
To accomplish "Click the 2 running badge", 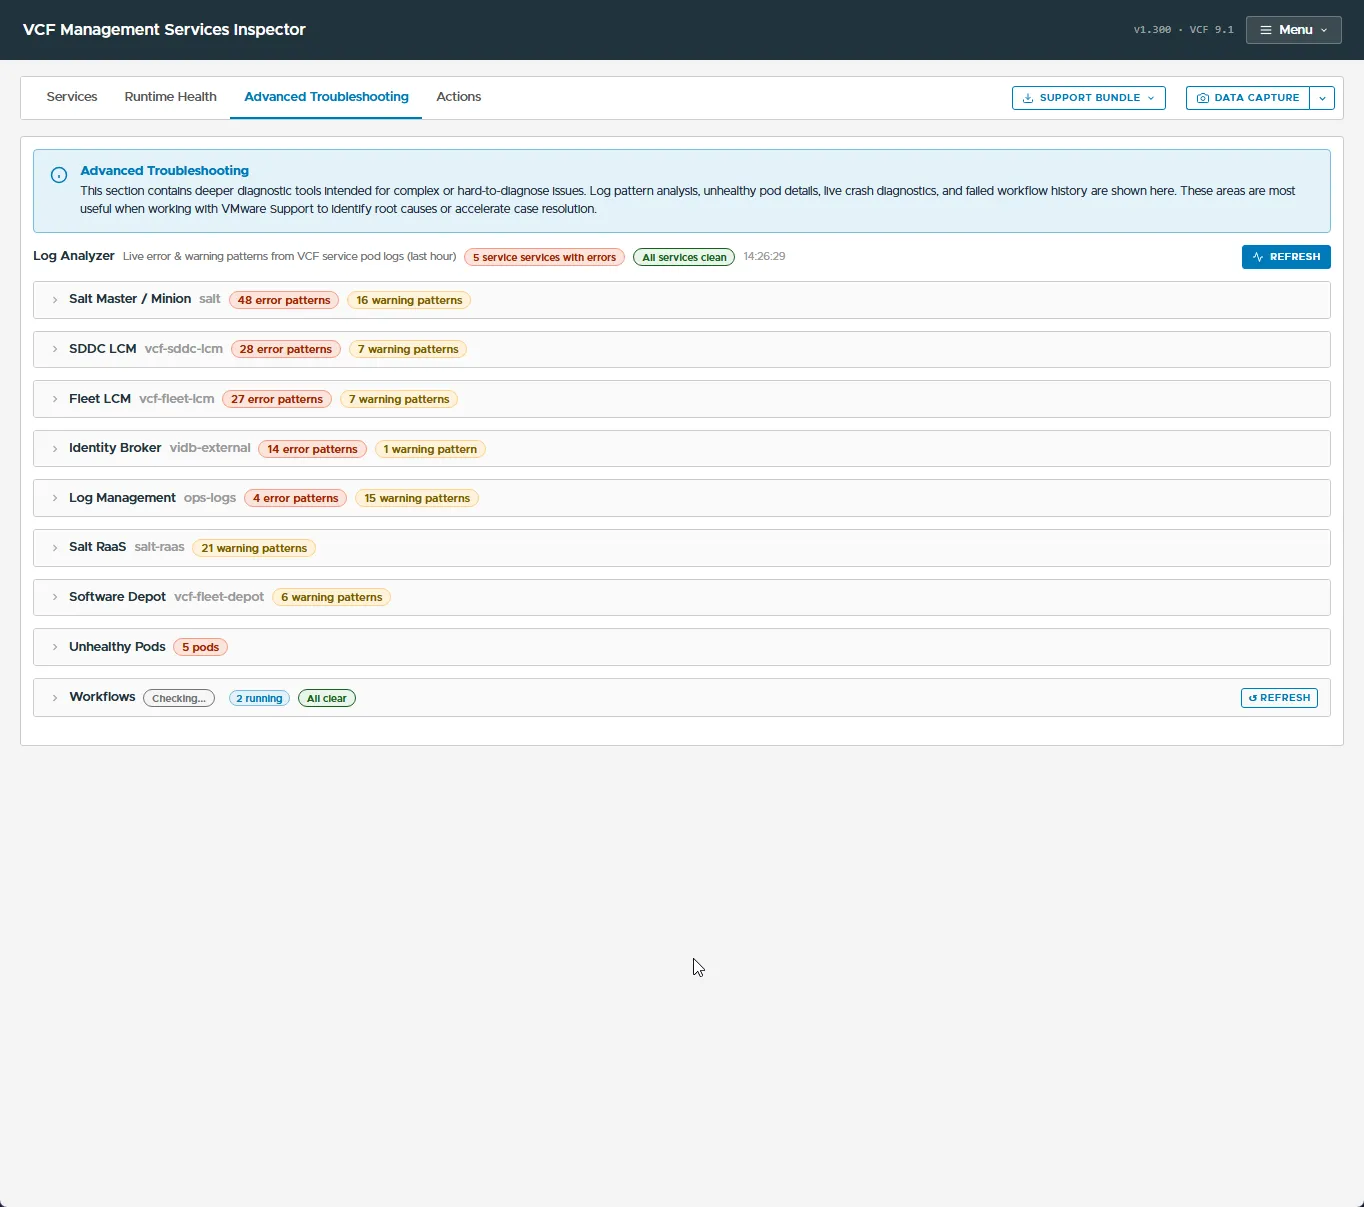I will tap(259, 698).
